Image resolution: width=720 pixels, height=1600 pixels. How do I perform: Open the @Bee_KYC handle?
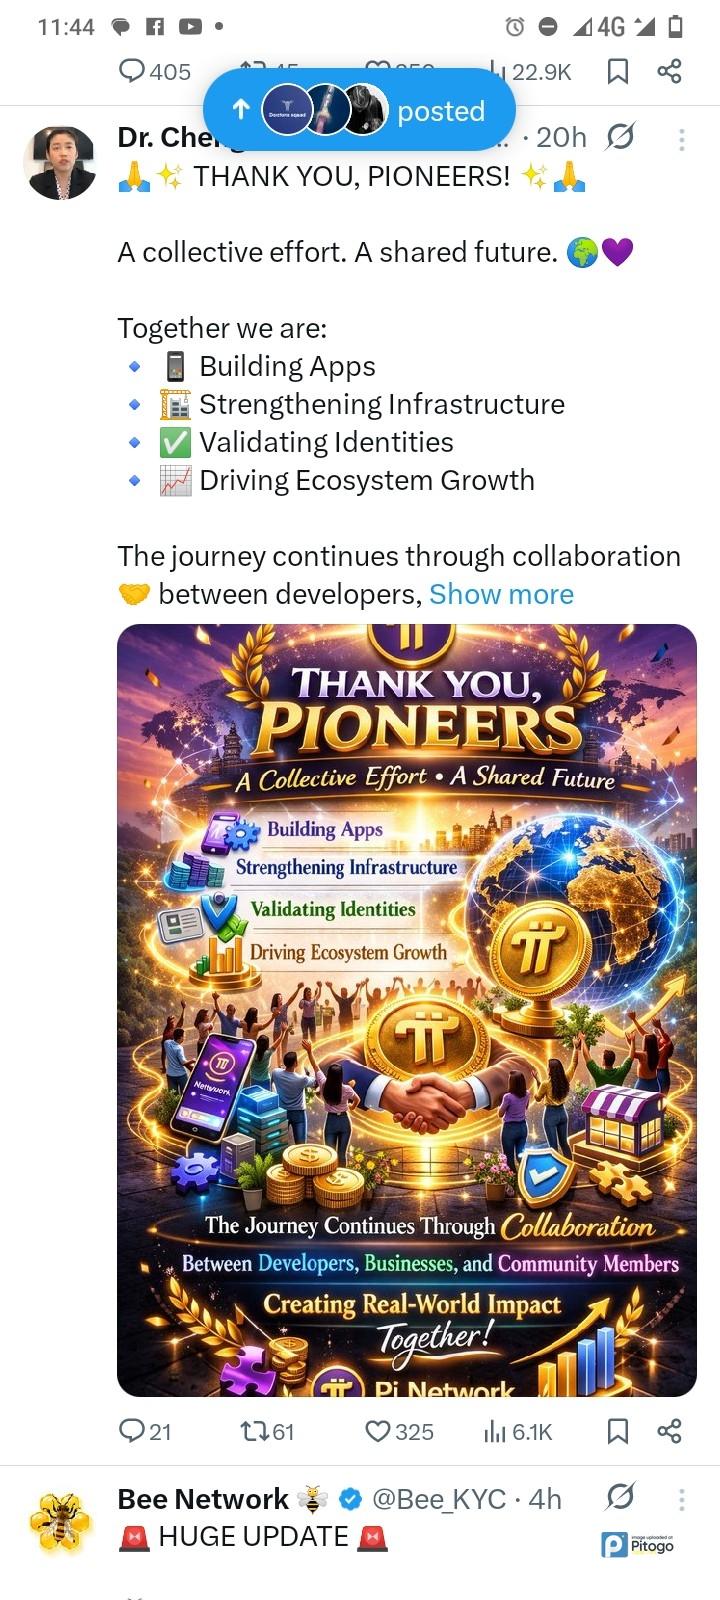[439, 1499]
